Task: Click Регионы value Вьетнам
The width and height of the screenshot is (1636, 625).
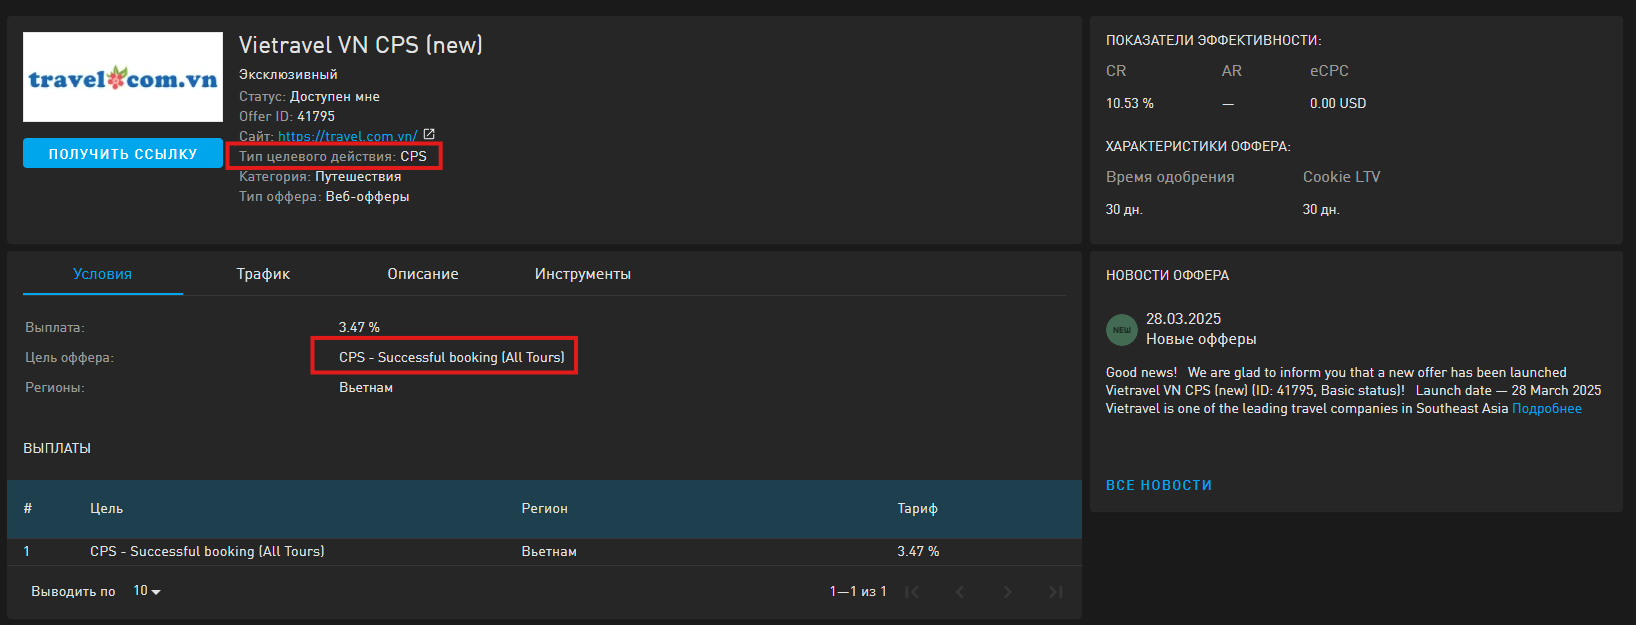Action: (x=366, y=387)
